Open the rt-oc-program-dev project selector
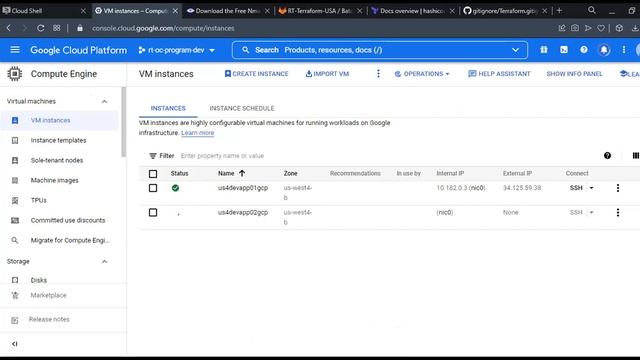640x360 pixels. 177,50
